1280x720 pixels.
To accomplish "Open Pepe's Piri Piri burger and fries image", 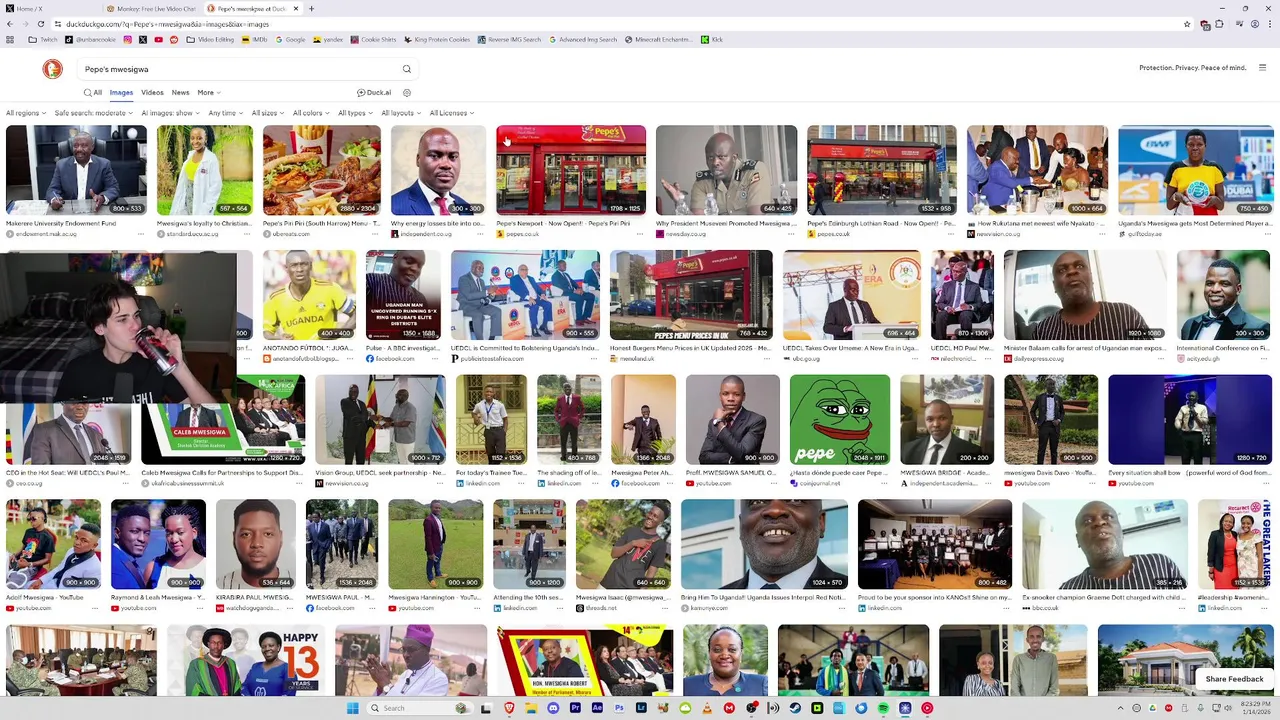I will click(x=321, y=170).
